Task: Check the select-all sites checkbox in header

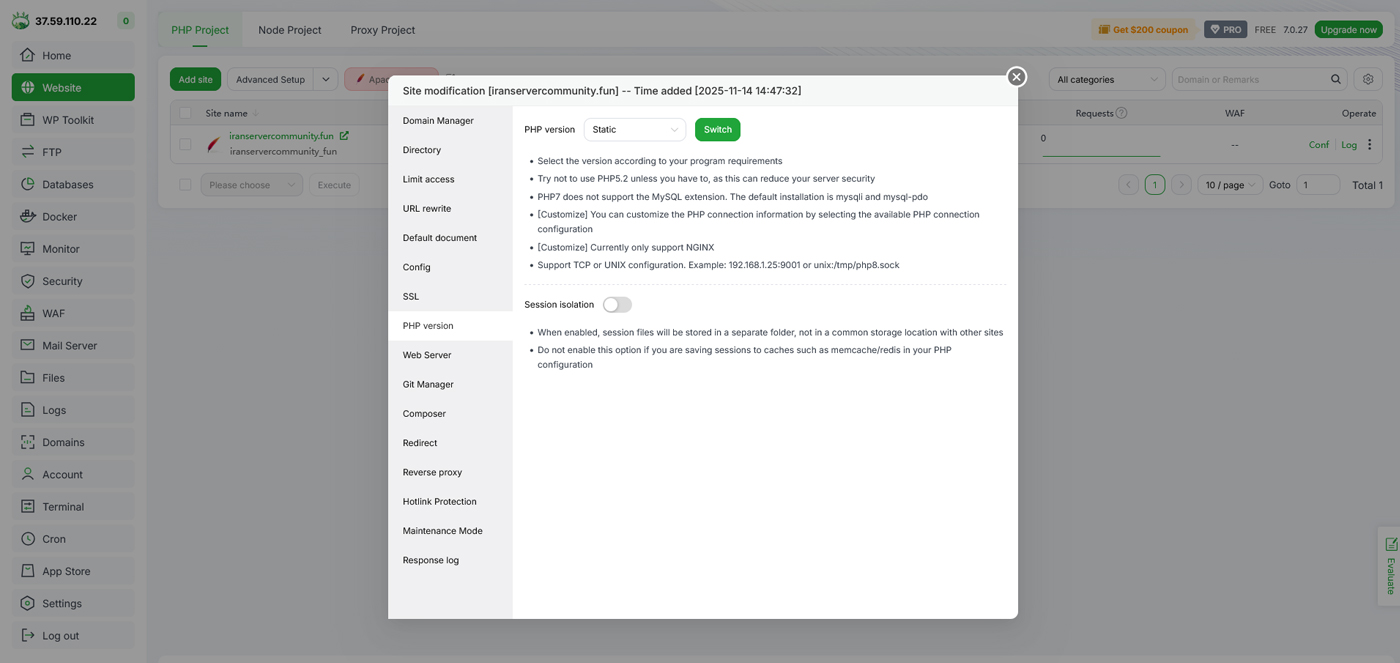Action: pos(185,113)
